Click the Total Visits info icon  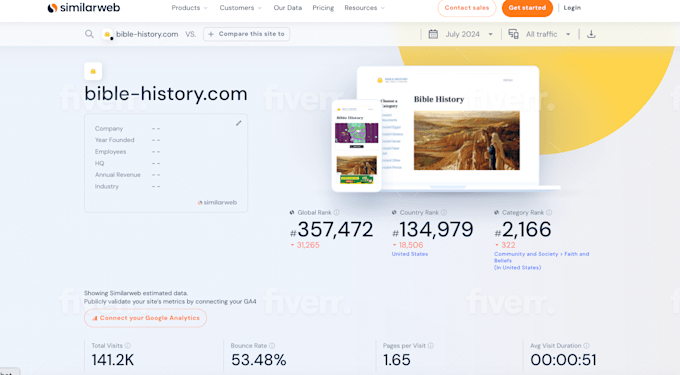tap(128, 346)
